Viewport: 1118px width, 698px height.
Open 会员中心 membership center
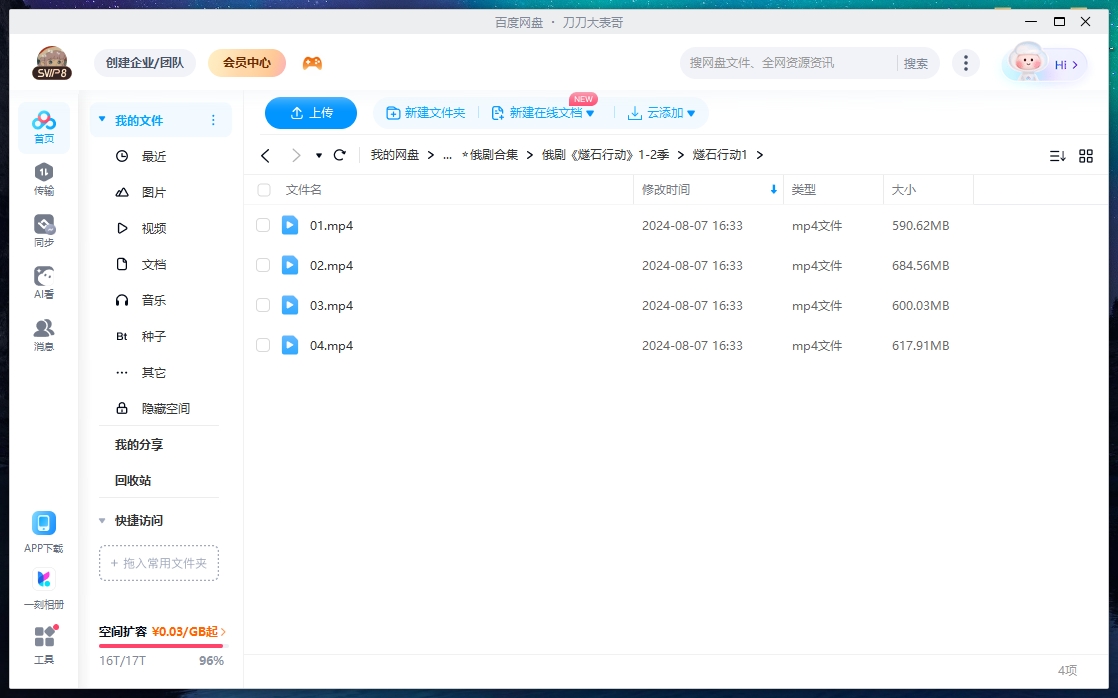pyautogui.click(x=246, y=62)
